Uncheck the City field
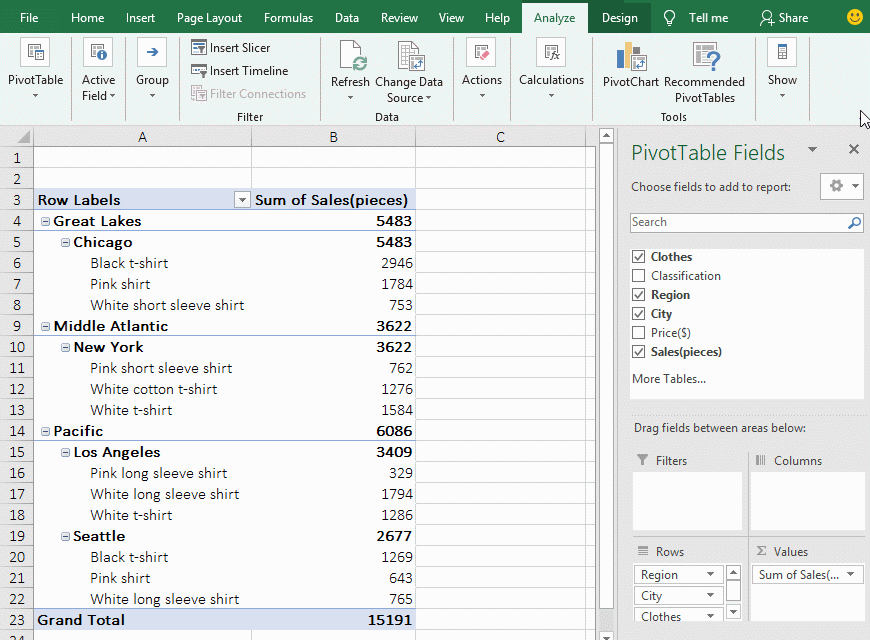870x640 pixels. [x=638, y=313]
